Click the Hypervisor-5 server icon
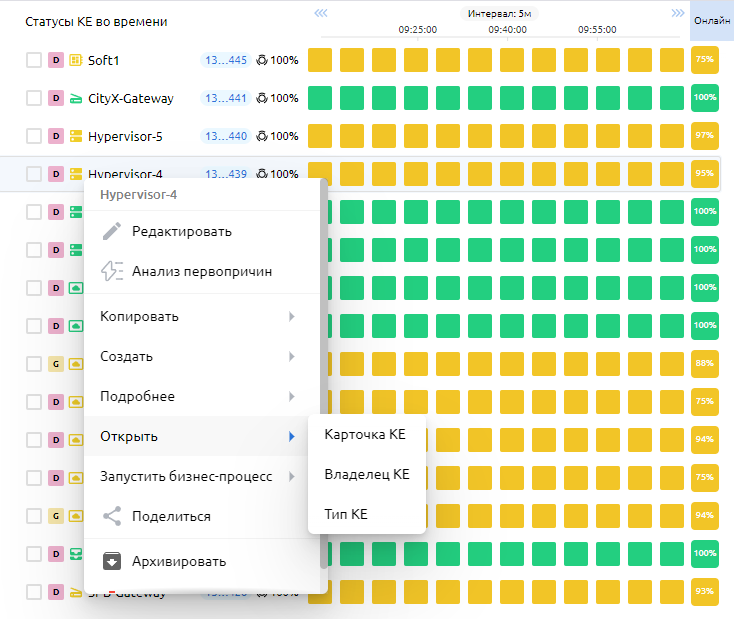 point(75,136)
